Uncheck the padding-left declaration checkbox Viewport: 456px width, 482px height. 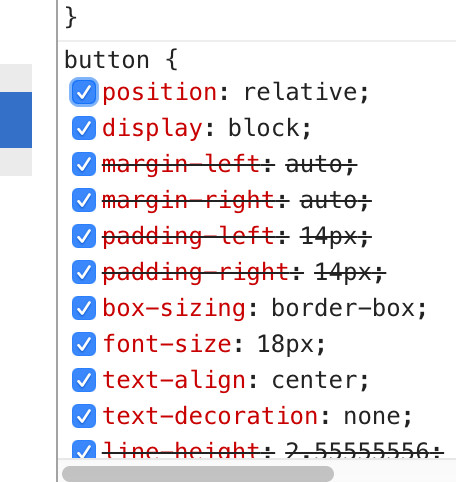(x=84, y=236)
